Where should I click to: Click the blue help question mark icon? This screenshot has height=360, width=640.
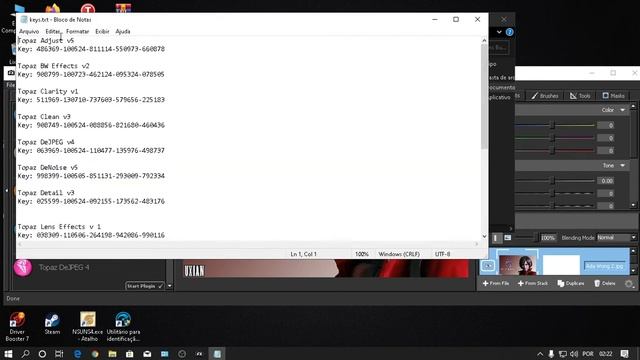(509, 32)
